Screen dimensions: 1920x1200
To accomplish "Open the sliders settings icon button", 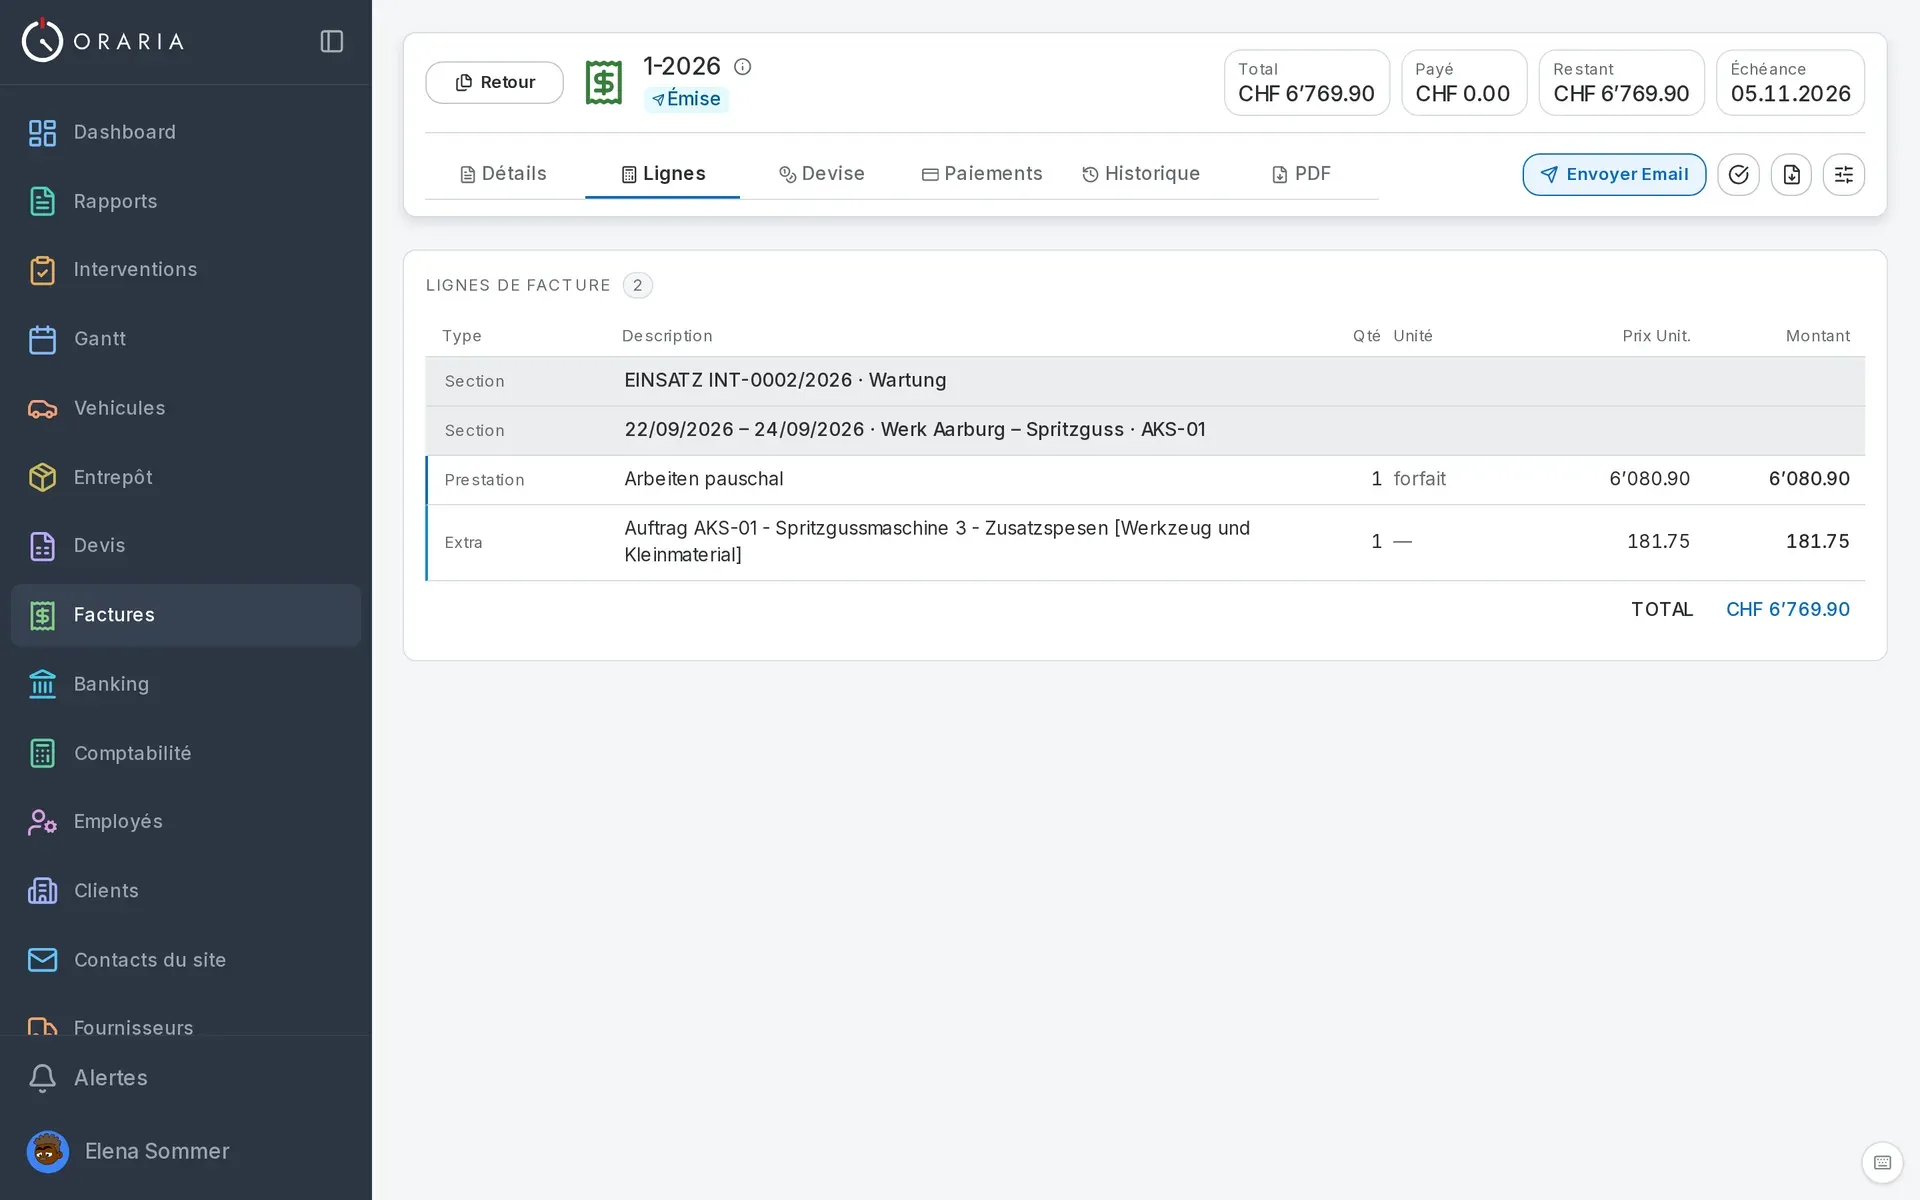I will coord(1843,175).
